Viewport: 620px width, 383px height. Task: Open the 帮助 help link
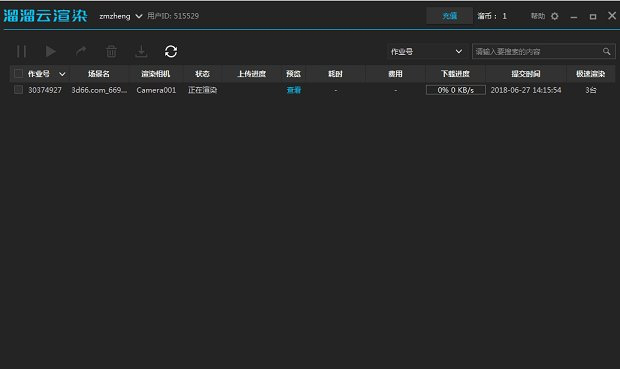pos(537,16)
